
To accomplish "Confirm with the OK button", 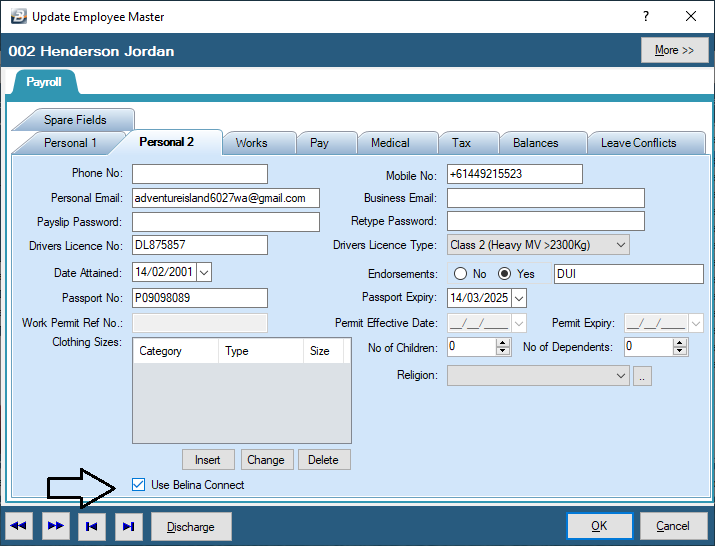I will 600,526.
